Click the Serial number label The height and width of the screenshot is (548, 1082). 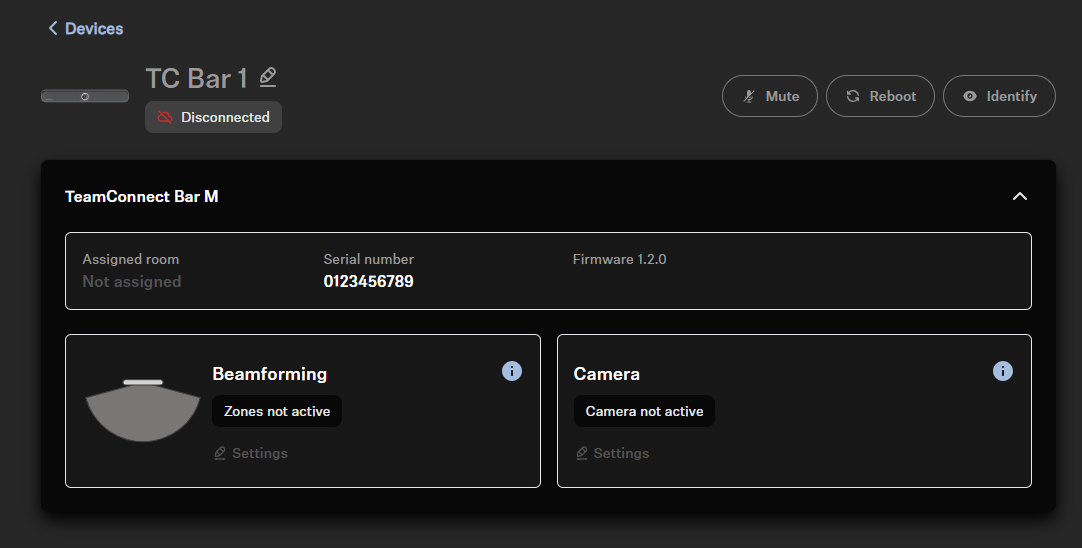(x=368, y=260)
